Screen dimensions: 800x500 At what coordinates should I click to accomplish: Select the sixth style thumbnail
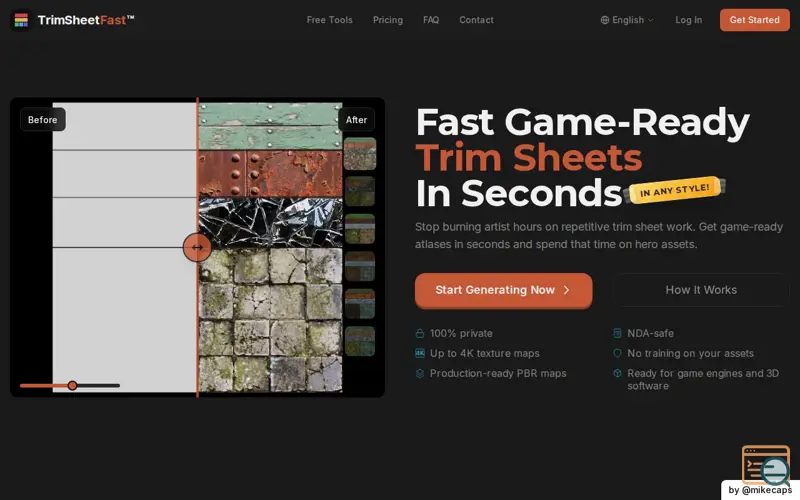360,341
